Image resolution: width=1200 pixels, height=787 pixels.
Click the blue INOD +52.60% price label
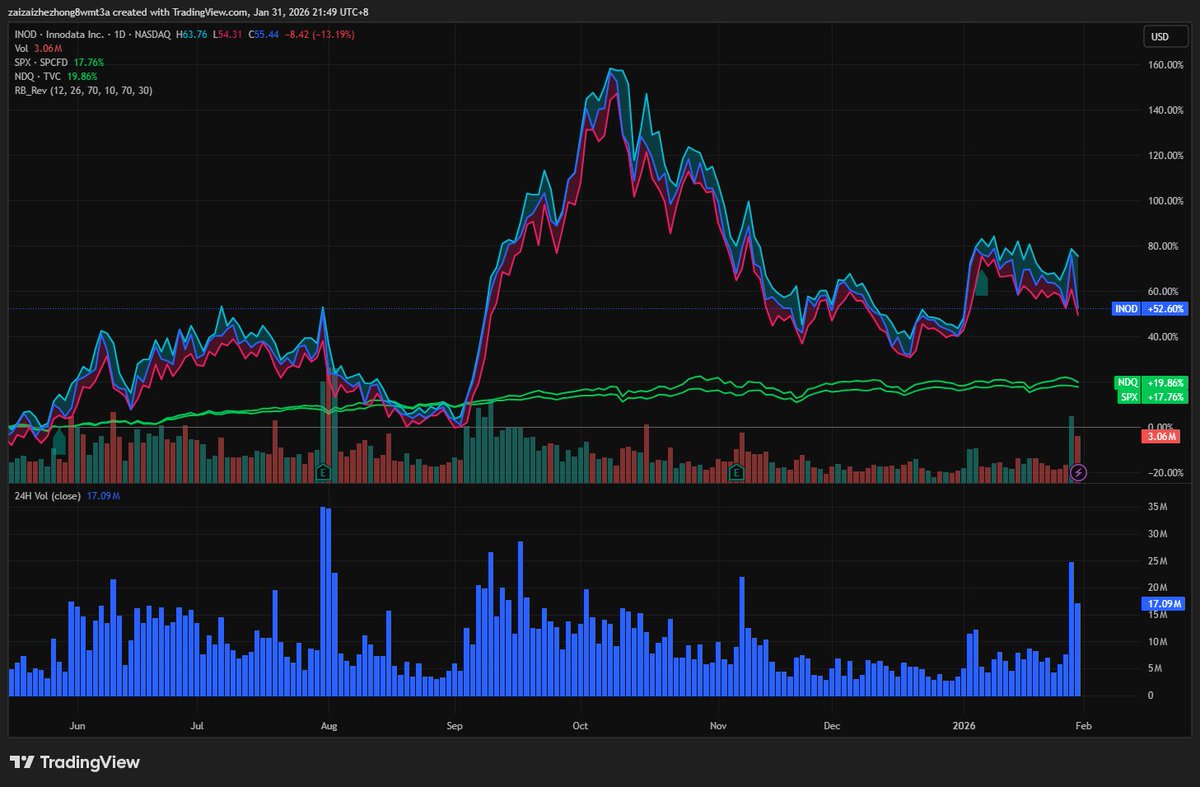(x=1149, y=309)
